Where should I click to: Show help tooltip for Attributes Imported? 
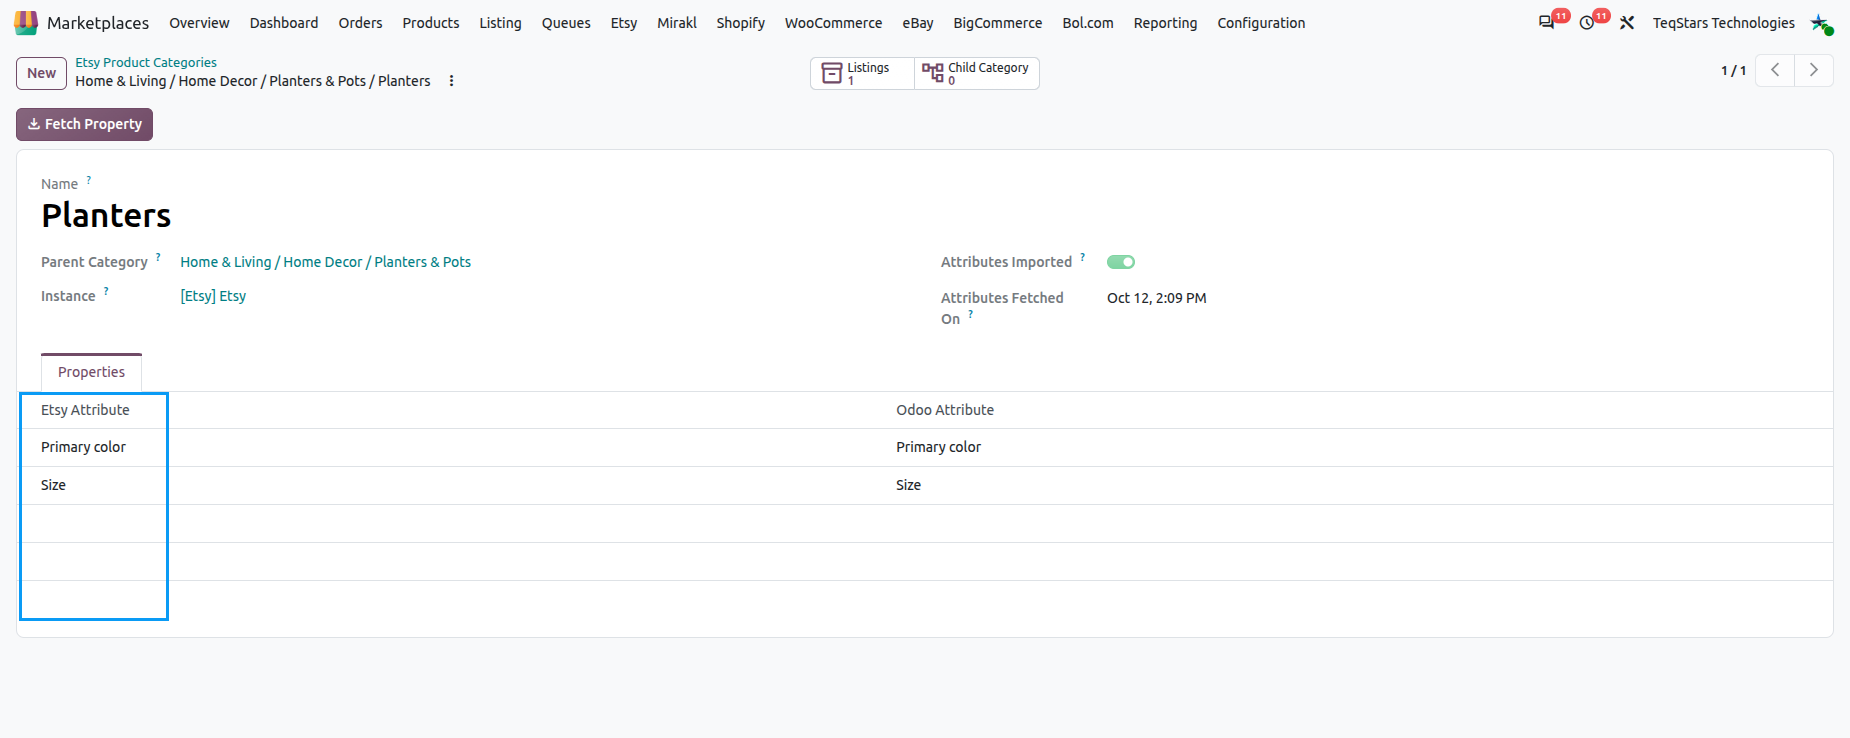coord(1082,258)
